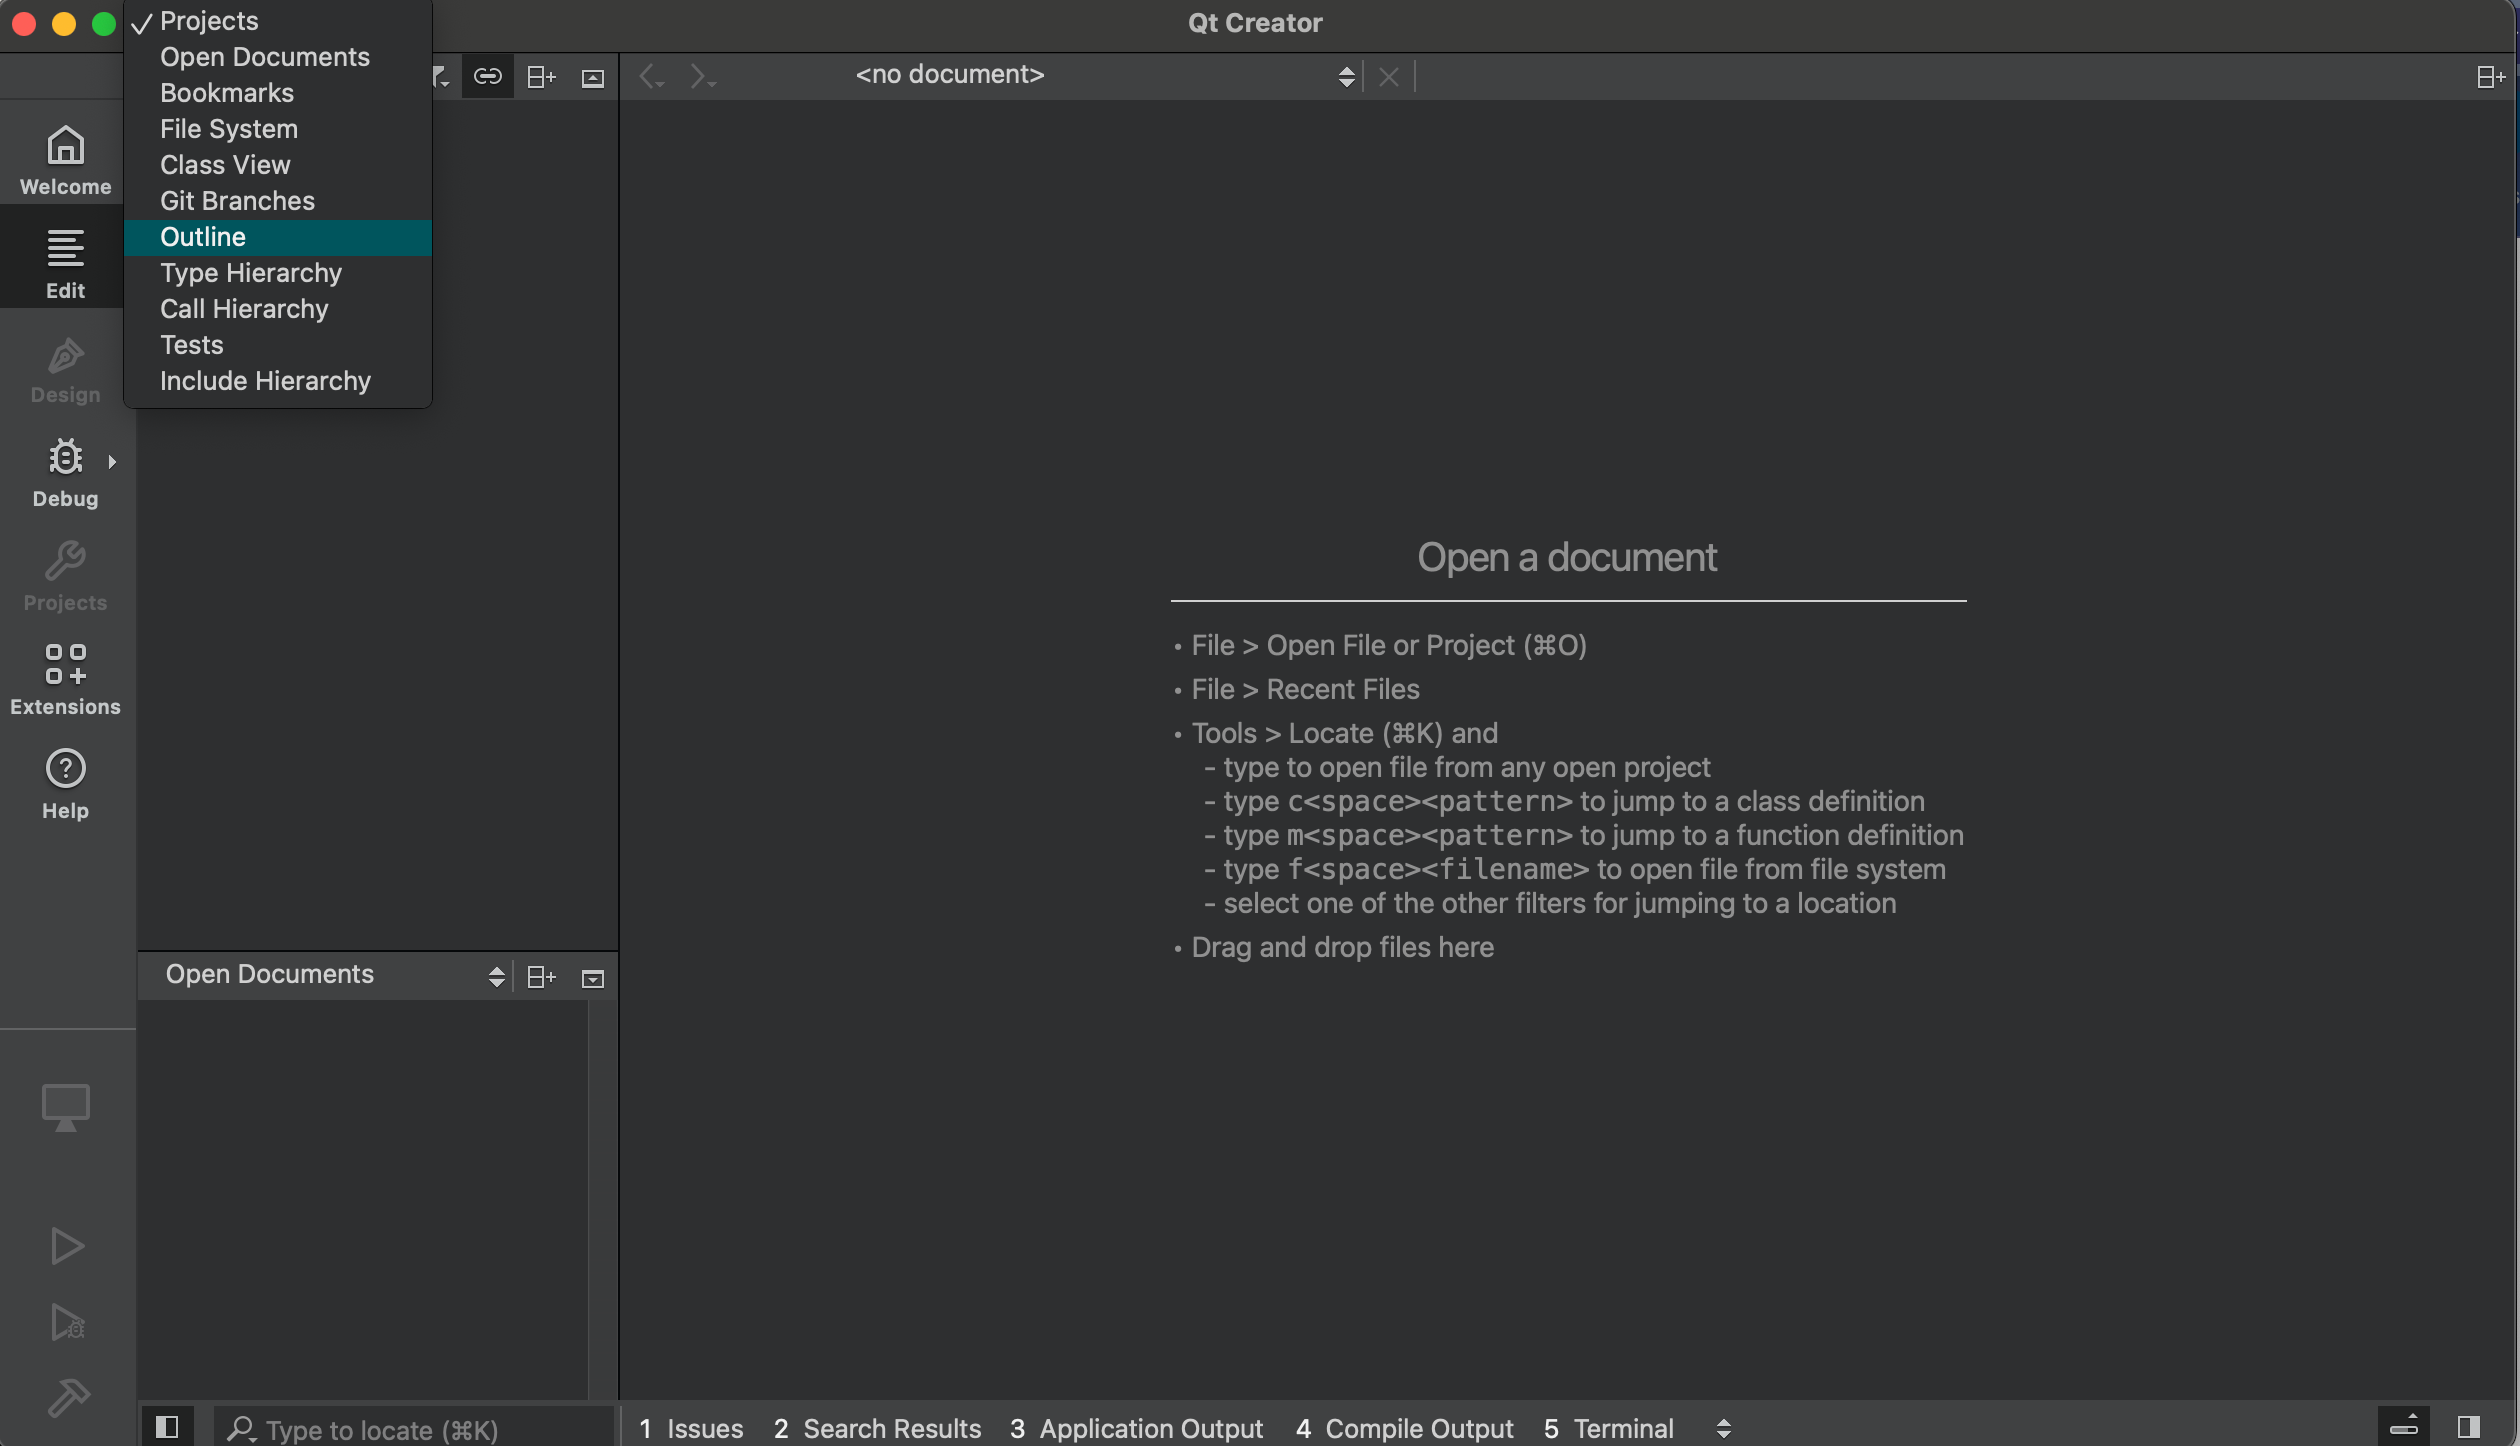Click the Run play button
Screen dimensions: 2520x1446
tap(66, 1246)
